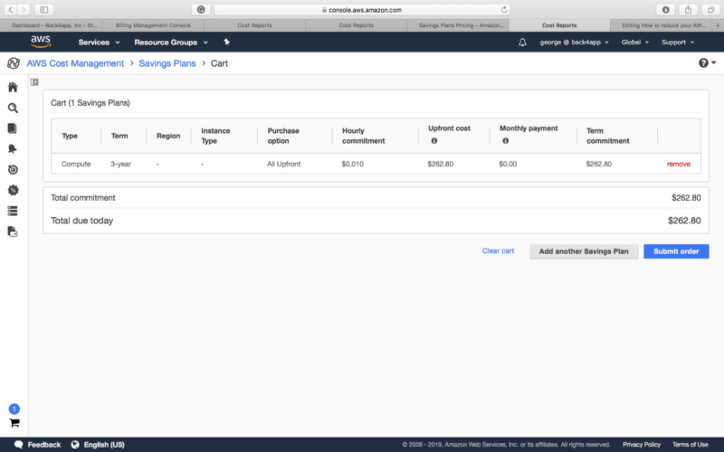Add a new Safari tab
Image resolution: width=724 pixels, height=452 pixels.
click(x=718, y=25)
